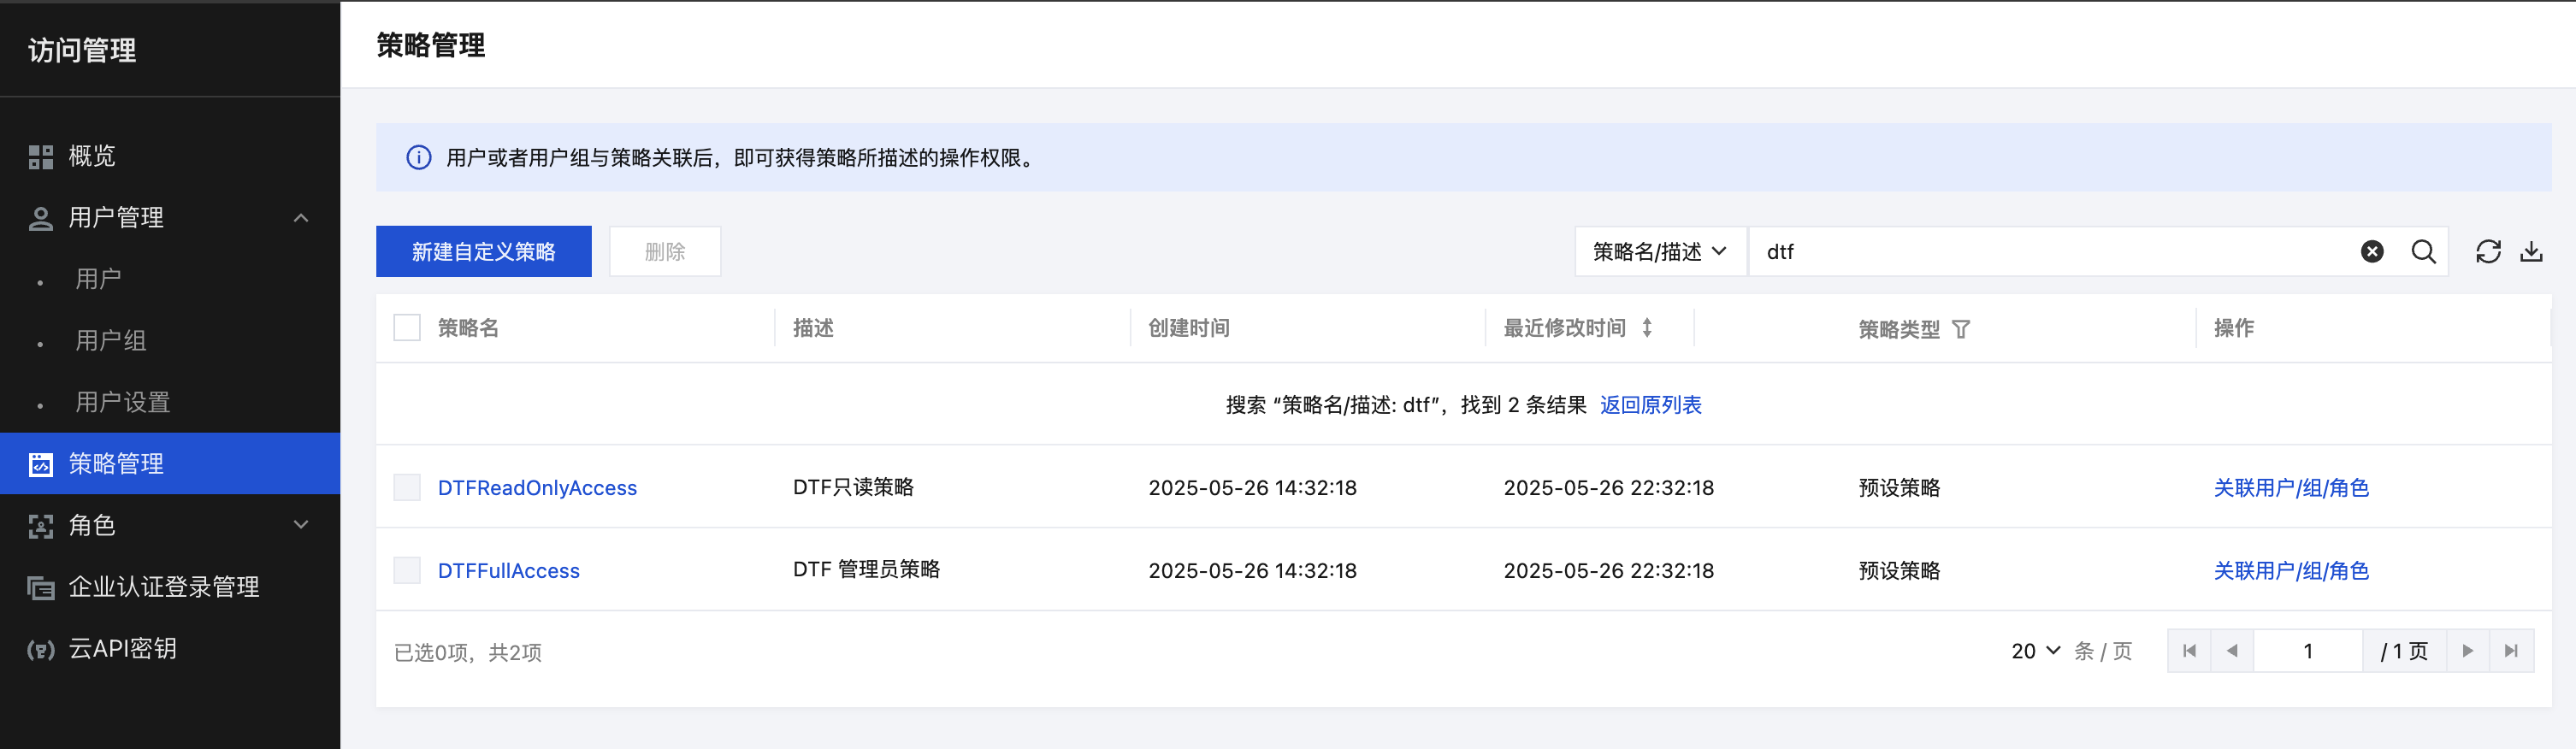Click the 新建自定义策略 button
The height and width of the screenshot is (749, 2576).
pos(483,252)
